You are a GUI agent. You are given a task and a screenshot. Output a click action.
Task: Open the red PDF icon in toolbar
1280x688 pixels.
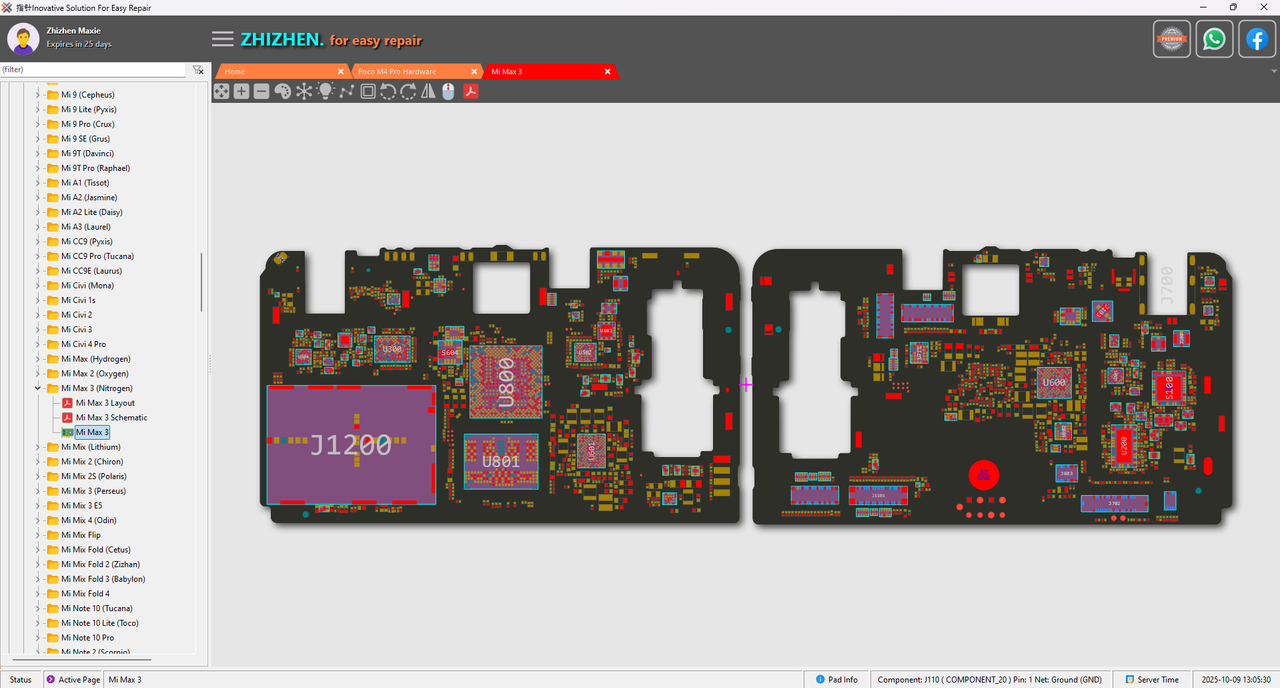pyautogui.click(x=470, y=91)
